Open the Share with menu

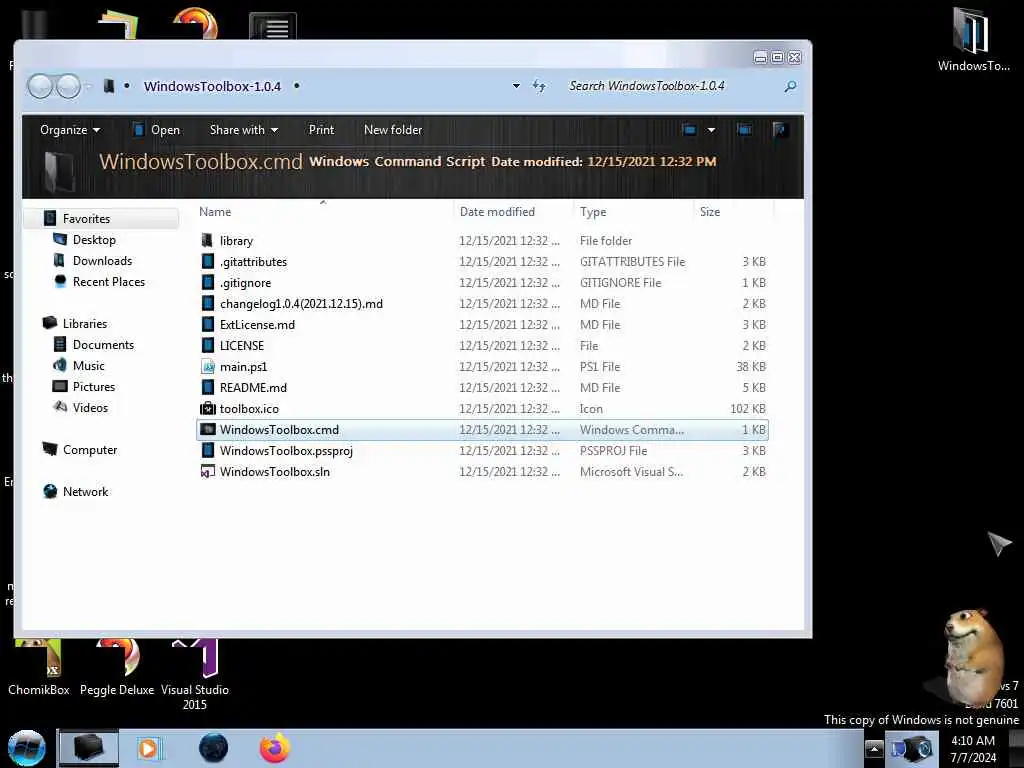(244, 130)
